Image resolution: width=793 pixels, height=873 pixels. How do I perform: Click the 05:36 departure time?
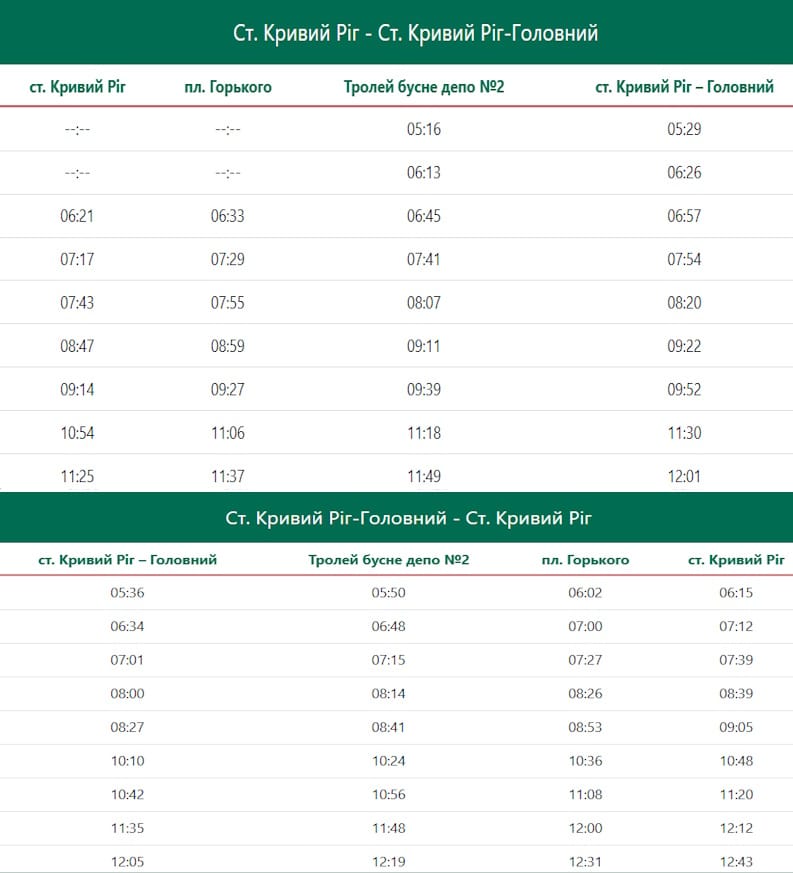(x=127, y=593)
